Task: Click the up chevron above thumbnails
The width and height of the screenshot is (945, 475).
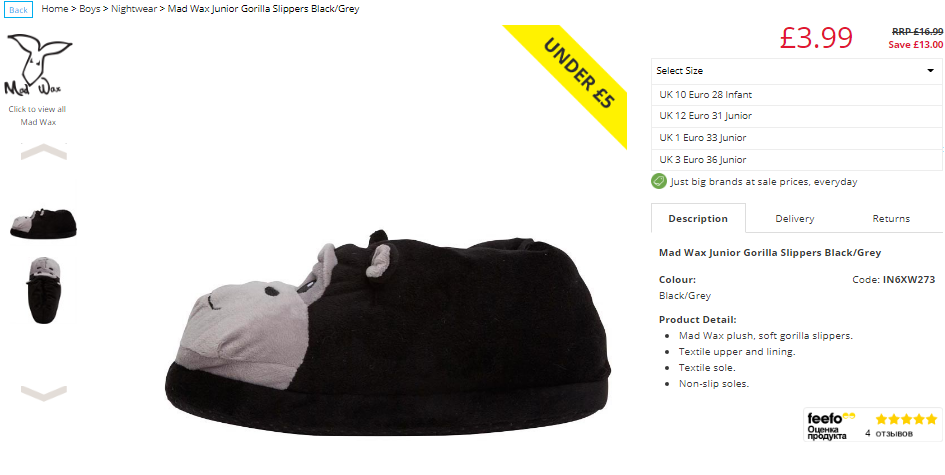Action: [x=43, y=151]
